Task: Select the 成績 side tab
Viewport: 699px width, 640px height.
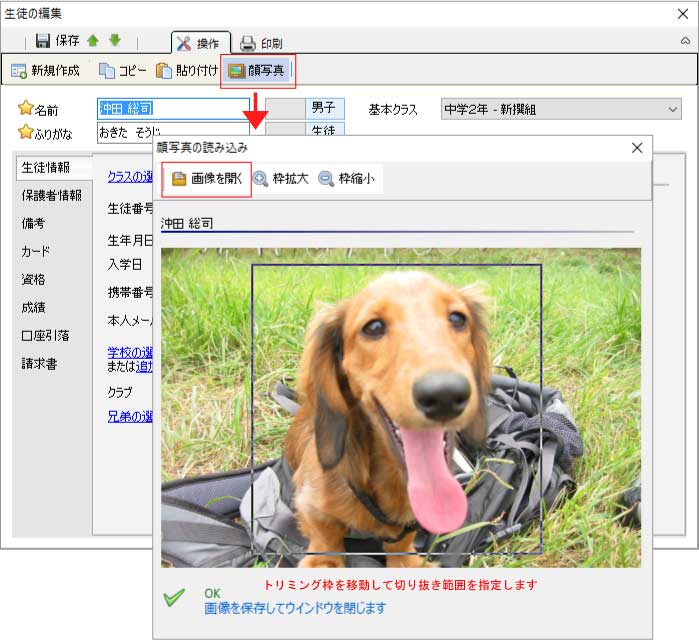Action: click(x=33, y=308)
